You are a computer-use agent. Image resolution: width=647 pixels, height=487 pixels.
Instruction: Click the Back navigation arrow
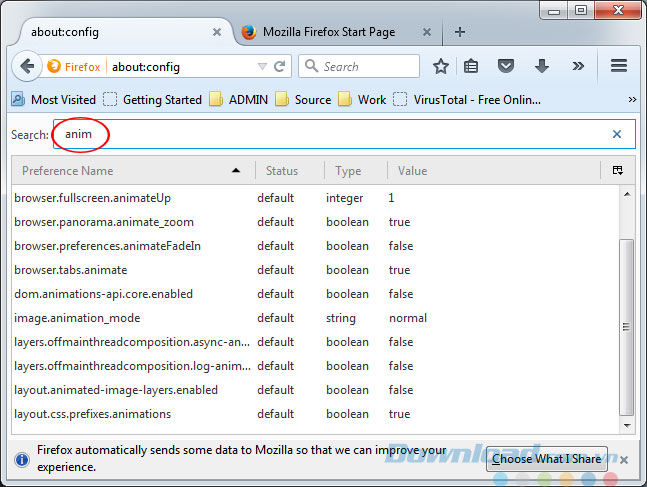pos(26,67)
